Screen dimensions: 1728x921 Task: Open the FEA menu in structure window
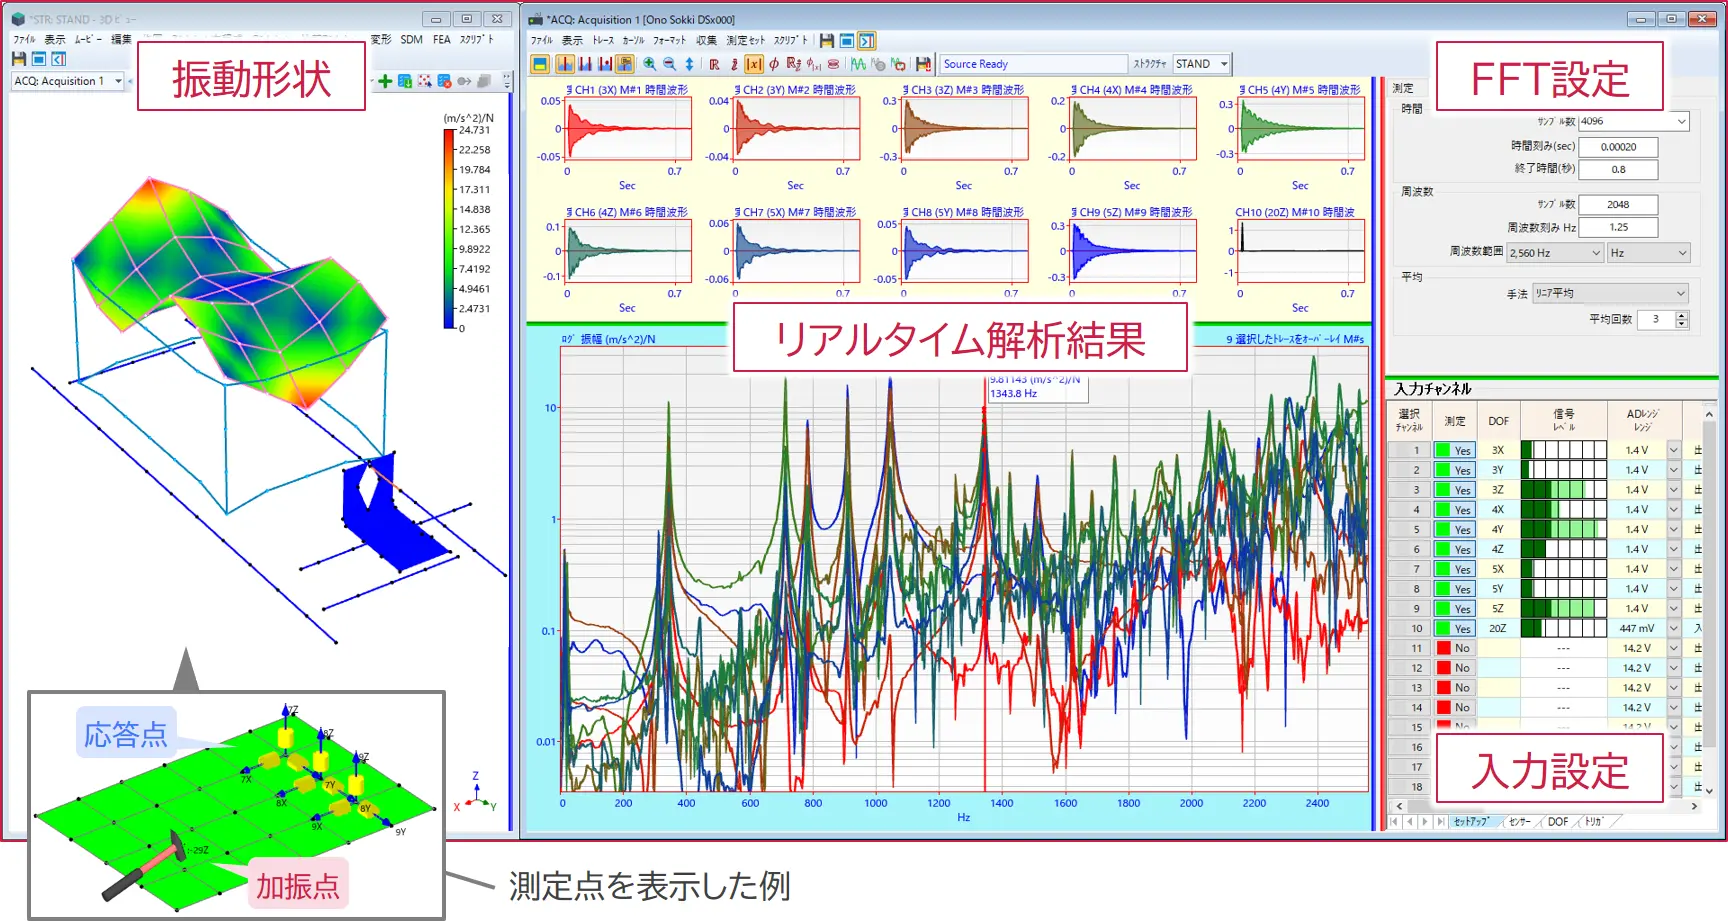click(442, 40)
